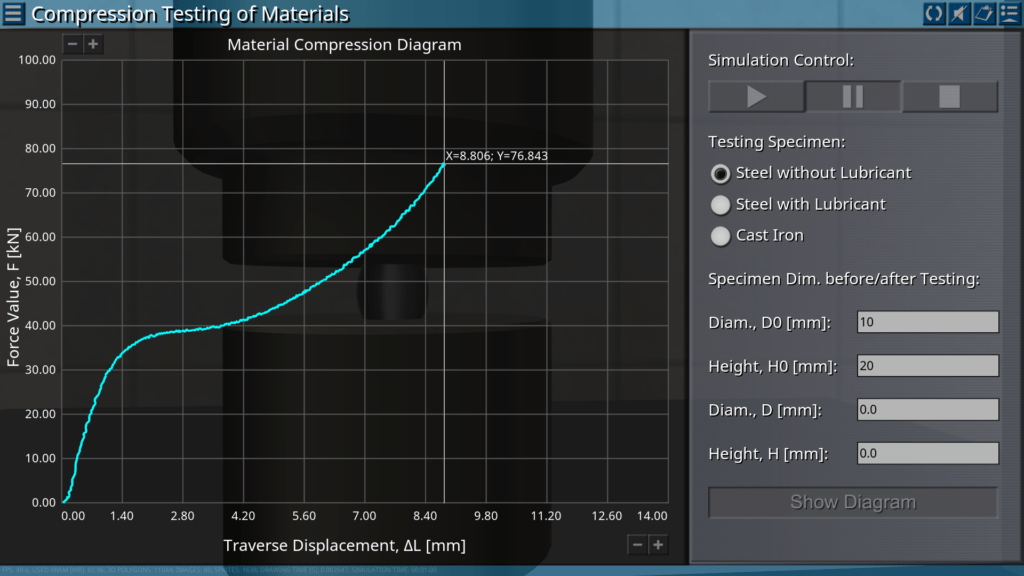Screen dimensions: 1024x576
Task: Zoom in the displacement axis with plus
Action: pyautogui.click(x=658, y=544)
